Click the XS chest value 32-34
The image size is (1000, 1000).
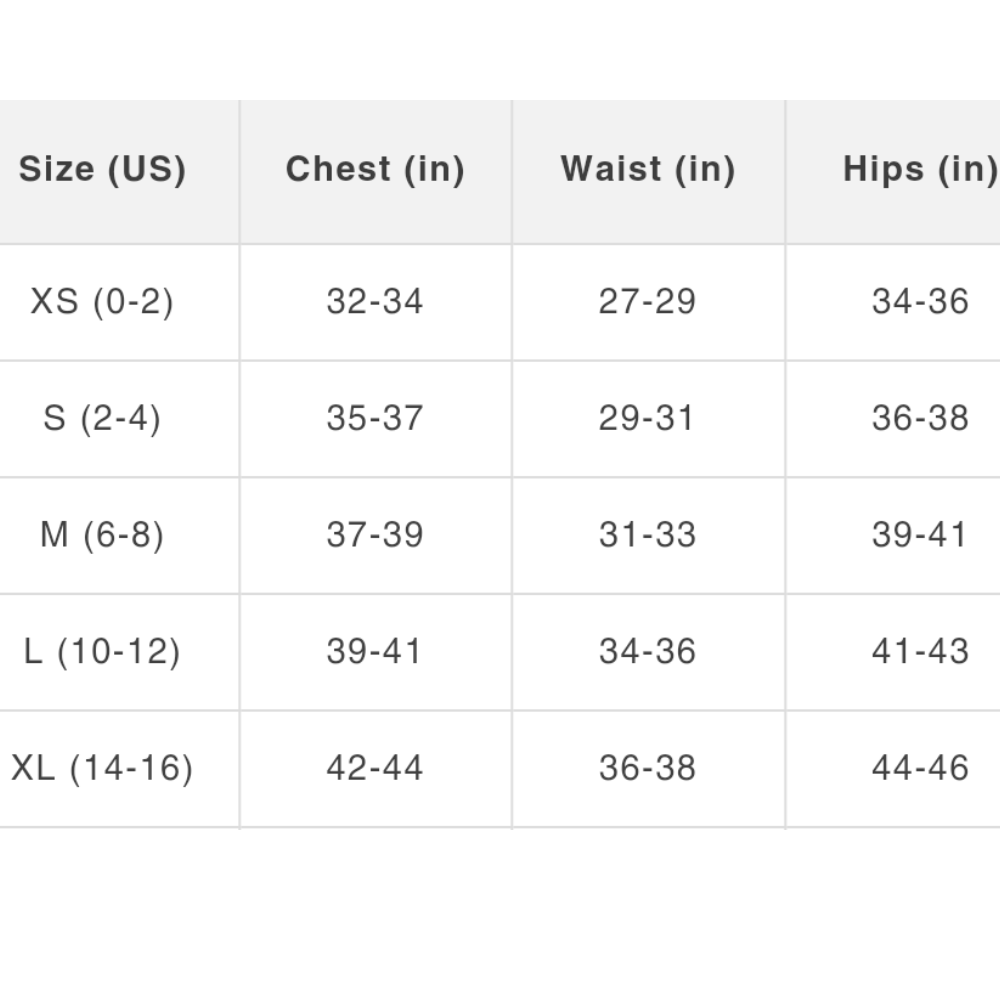375,301
